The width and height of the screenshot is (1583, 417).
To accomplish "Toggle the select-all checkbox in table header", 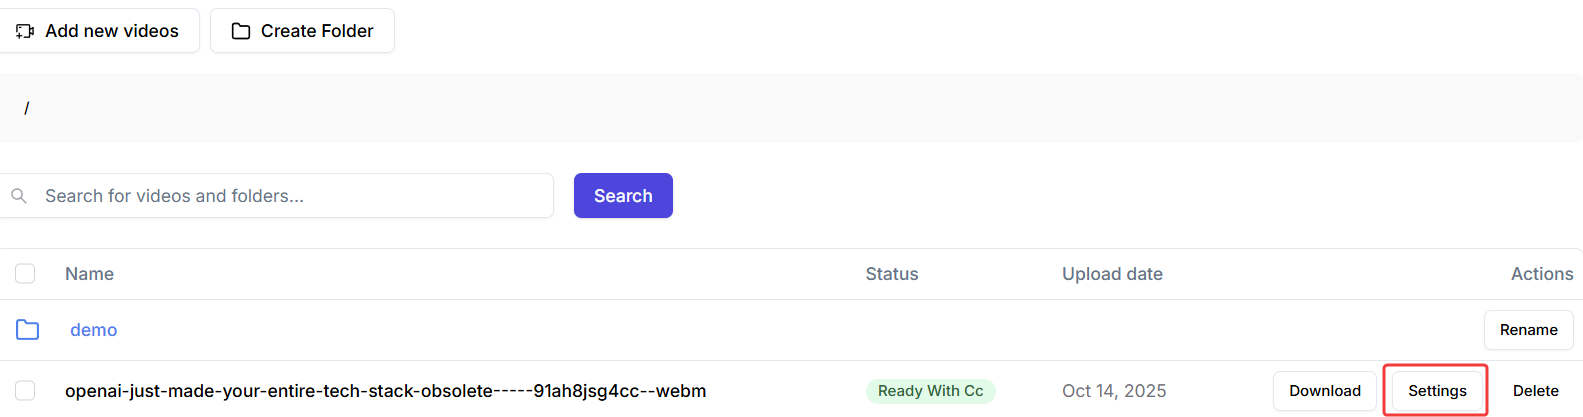I will tap(25, 274).
